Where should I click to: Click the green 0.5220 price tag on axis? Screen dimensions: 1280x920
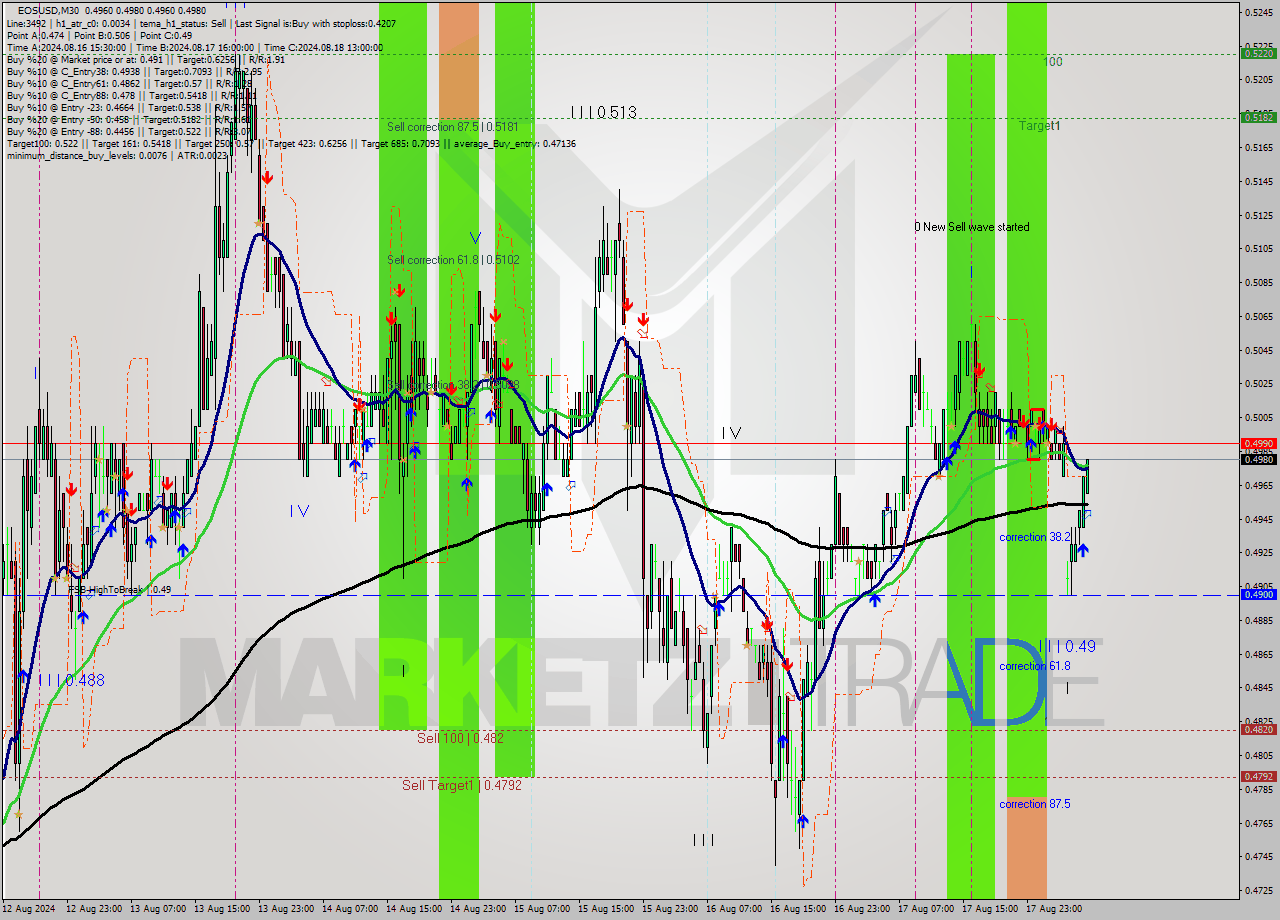1258,53
